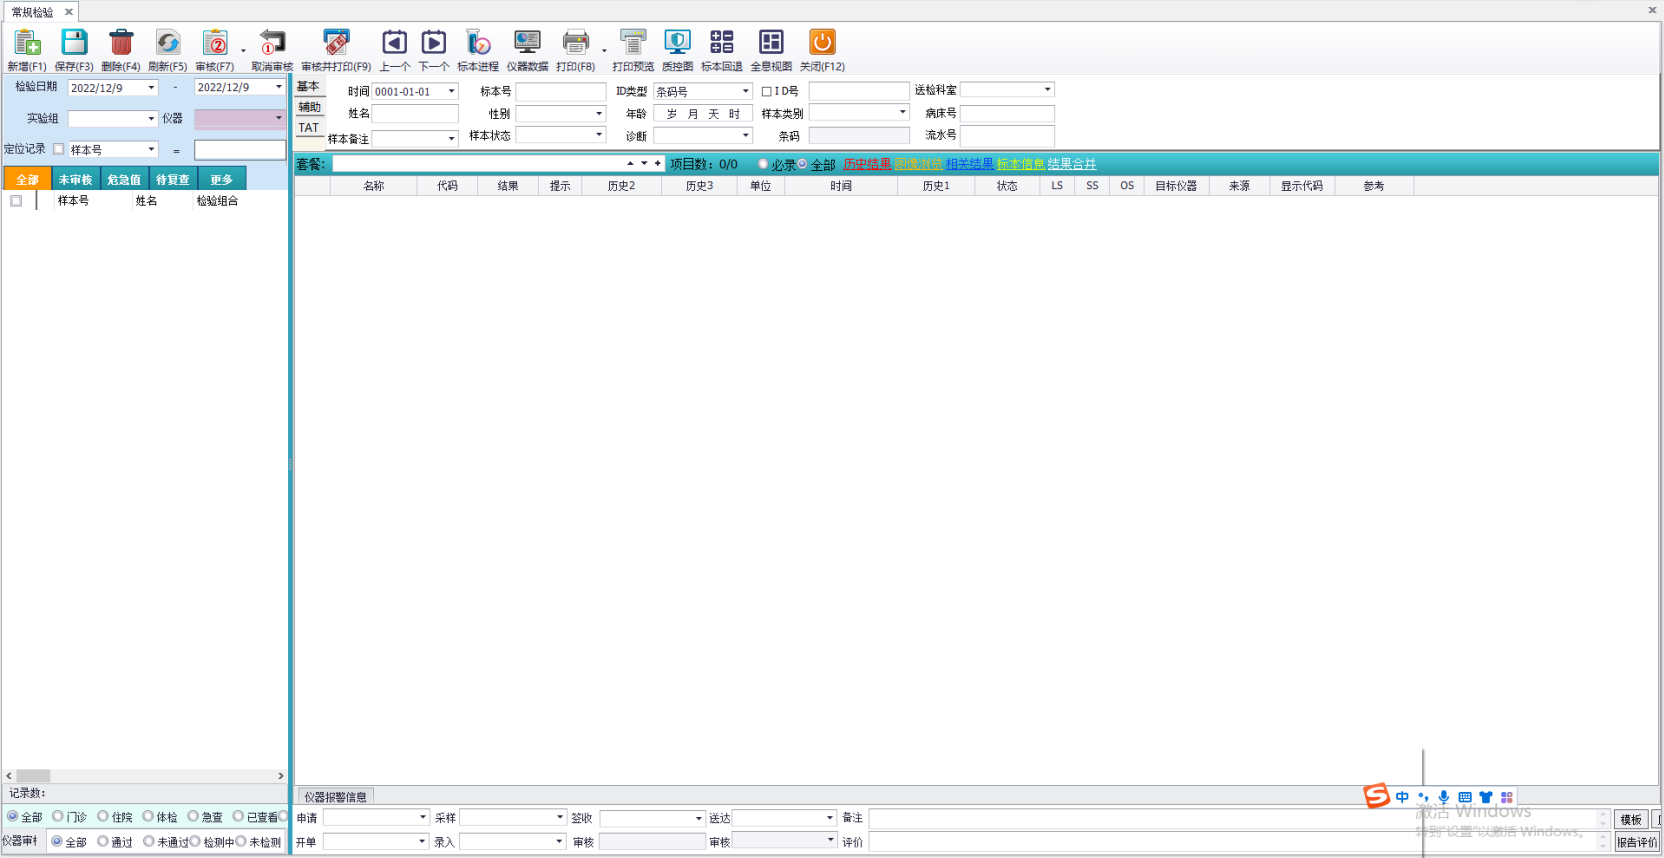Toggle Sogou 中 Chinese input mode
Image resolution: width=1664 pixels, height=858 pixels.
point(1402,797)
